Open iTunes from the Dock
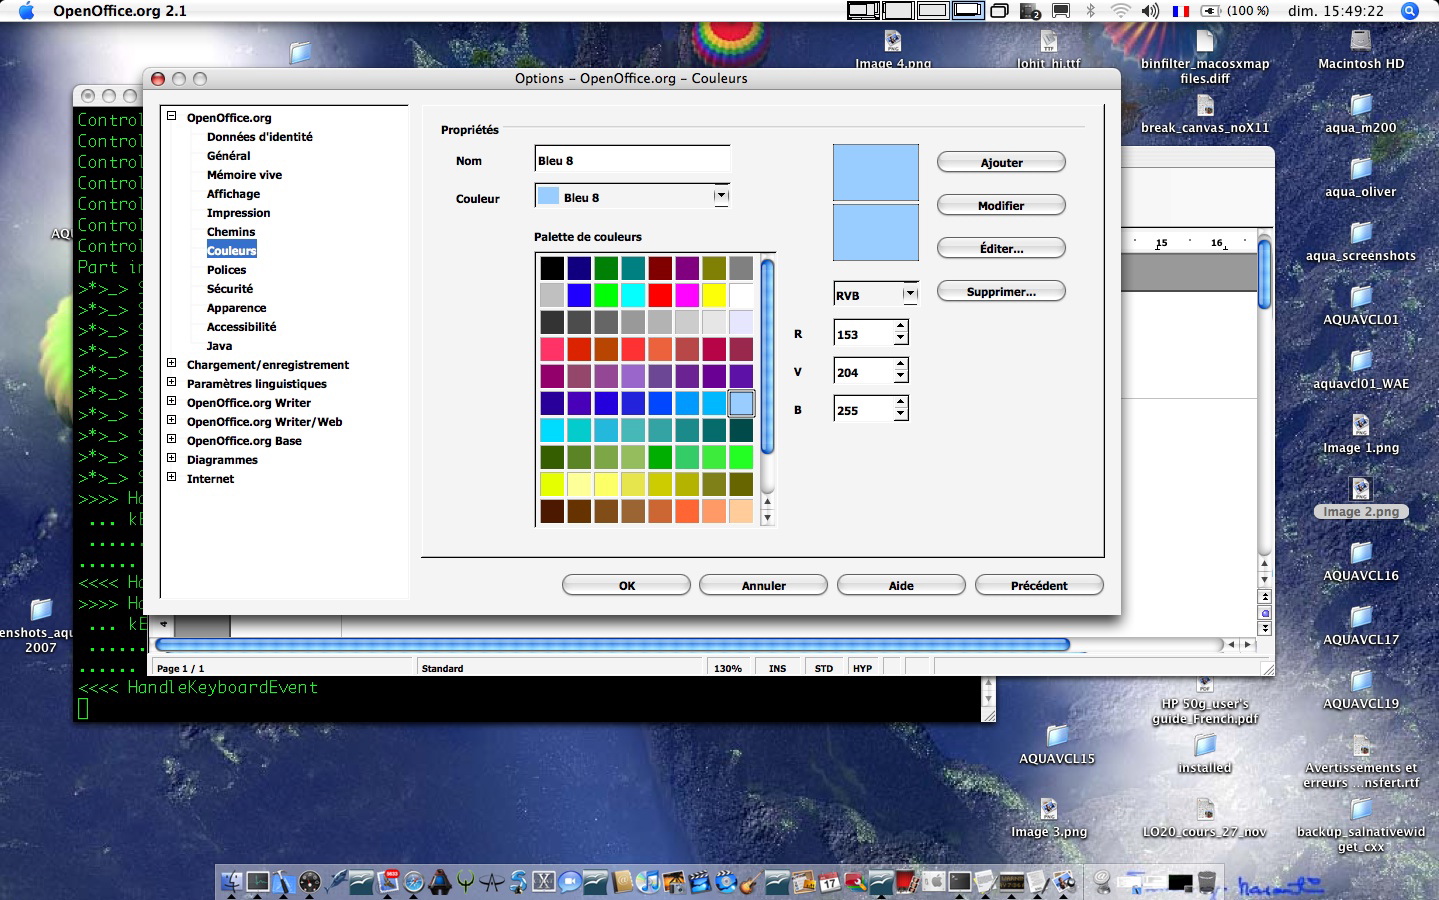 click(648, 882)
